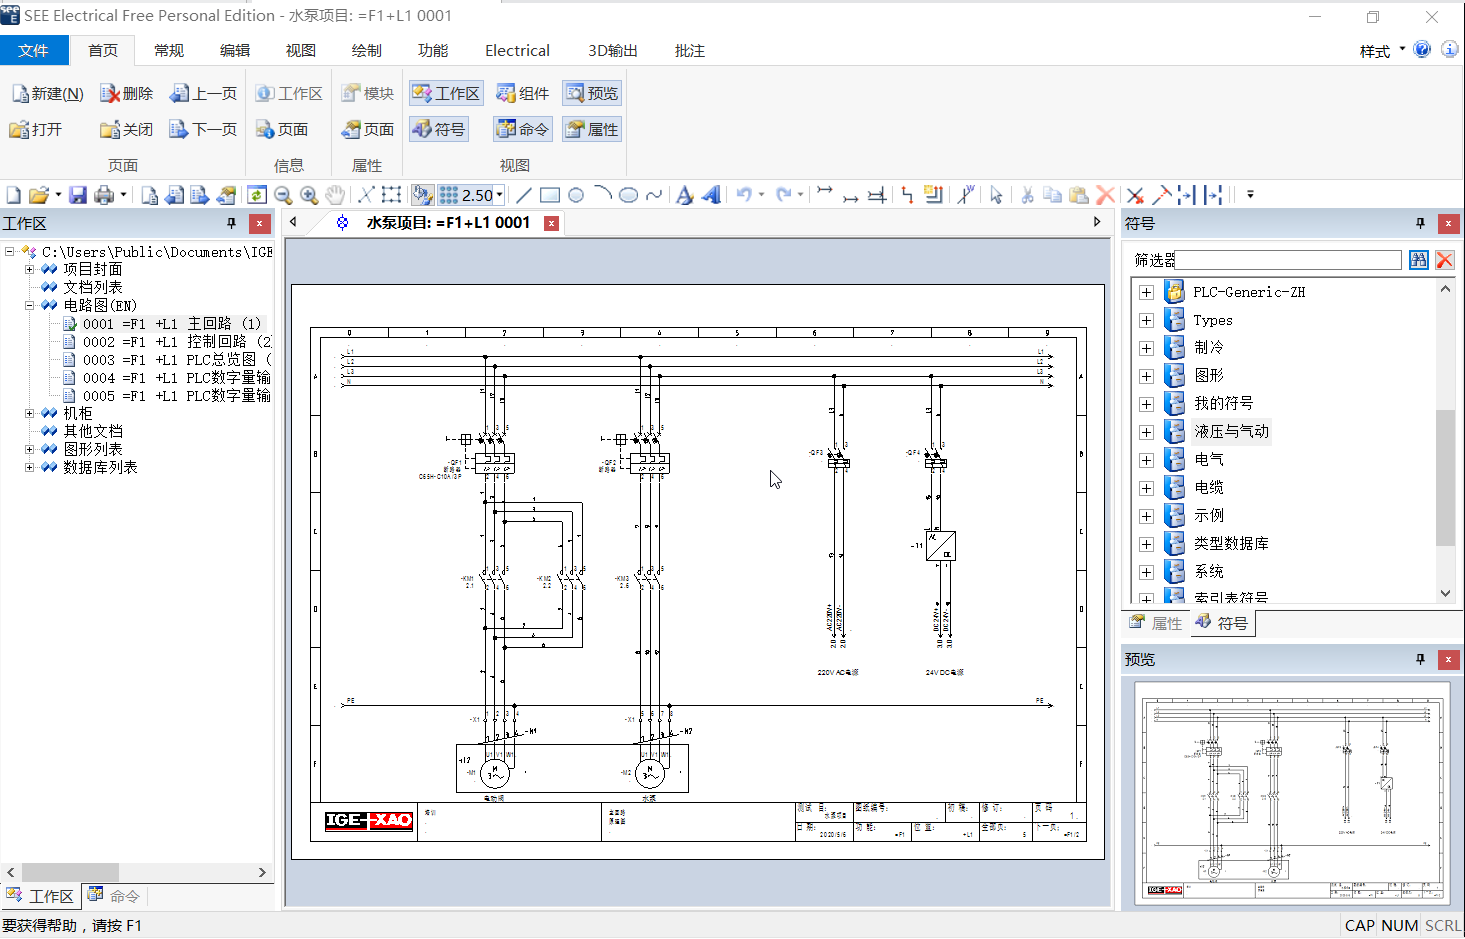
Task: Switch to the 绘制 ribbon tab
Action: click(x=367, y=50)
